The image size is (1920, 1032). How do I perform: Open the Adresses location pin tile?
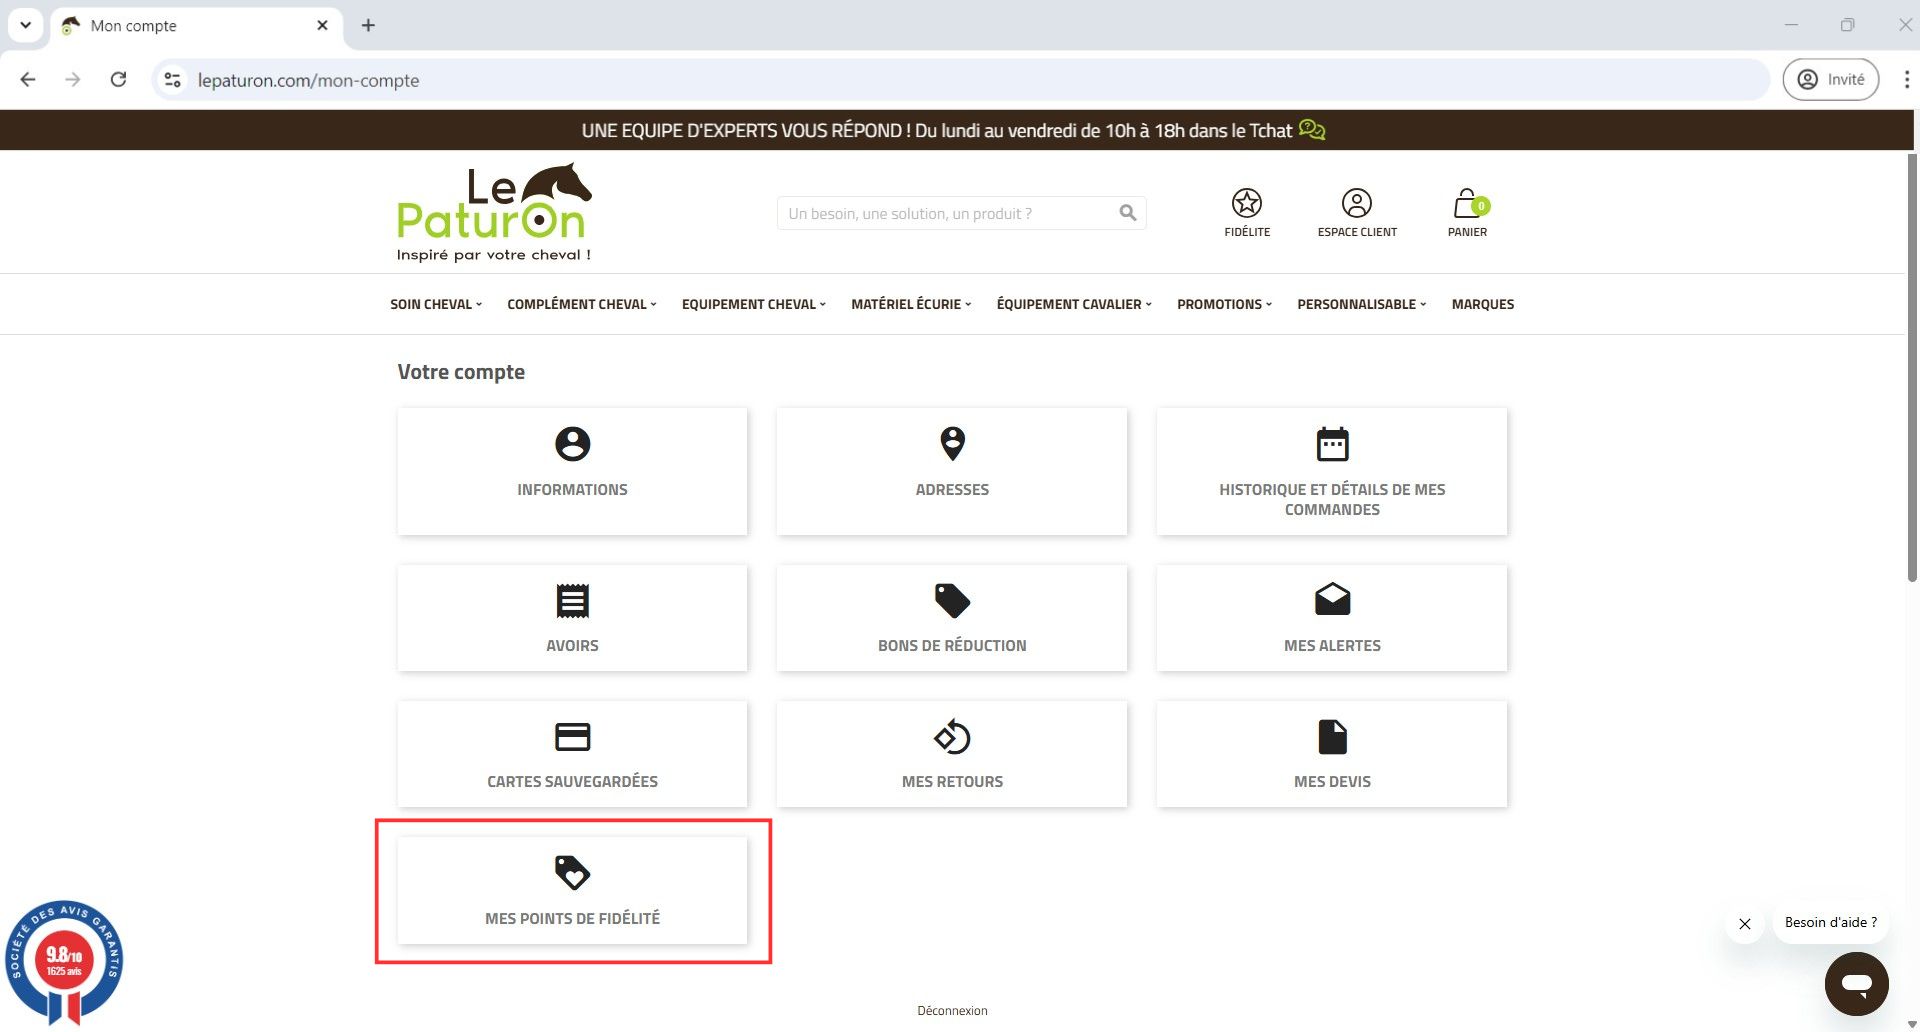point(951,471)
